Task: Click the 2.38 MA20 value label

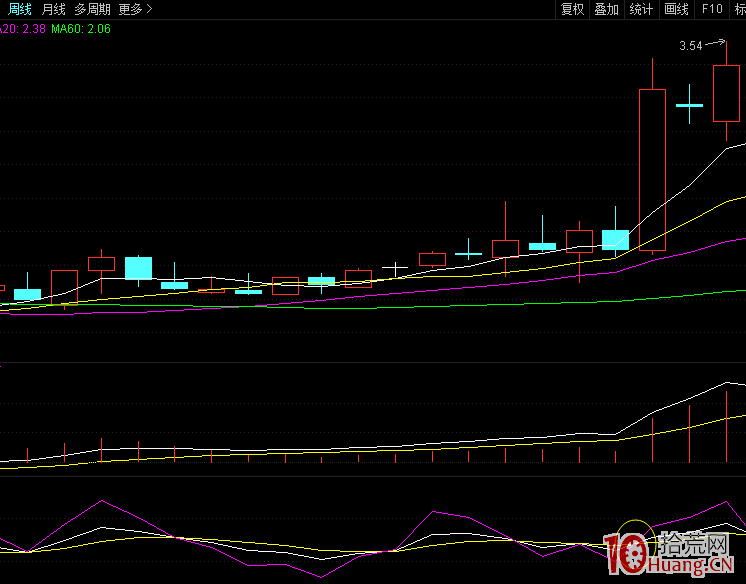Action: click(x=34, y=29)
